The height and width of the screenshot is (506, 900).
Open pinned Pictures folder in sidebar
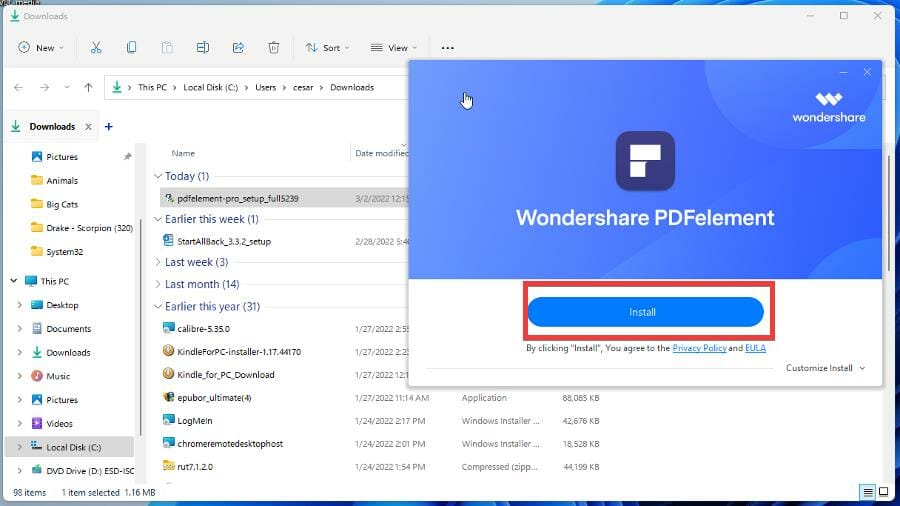pyautogui.click(x=62, y=157)
